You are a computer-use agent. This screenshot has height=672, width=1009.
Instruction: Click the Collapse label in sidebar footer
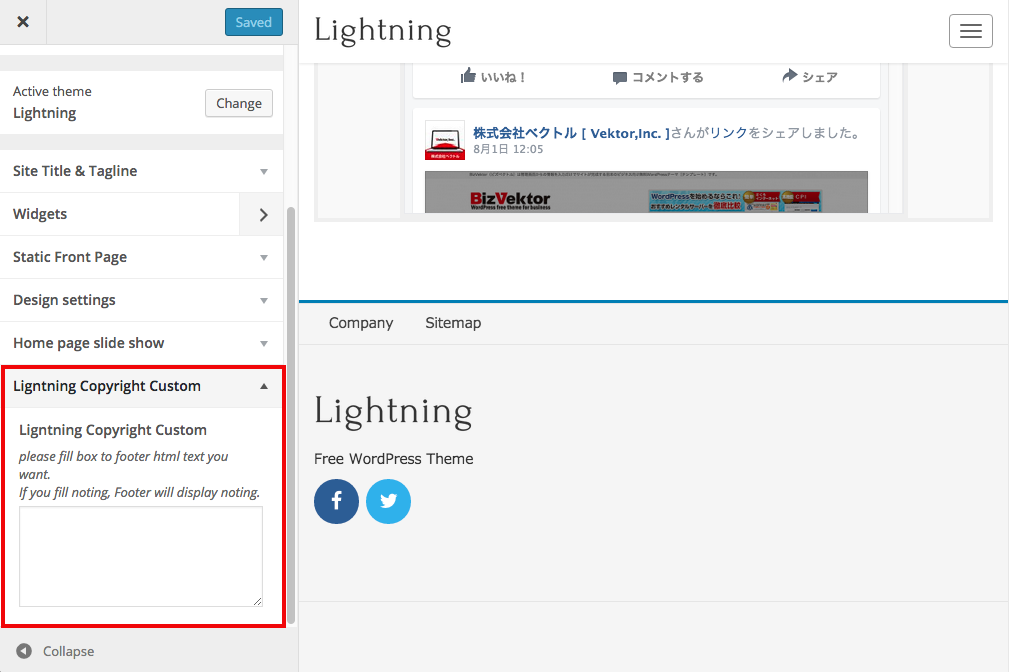click(68, 651)
